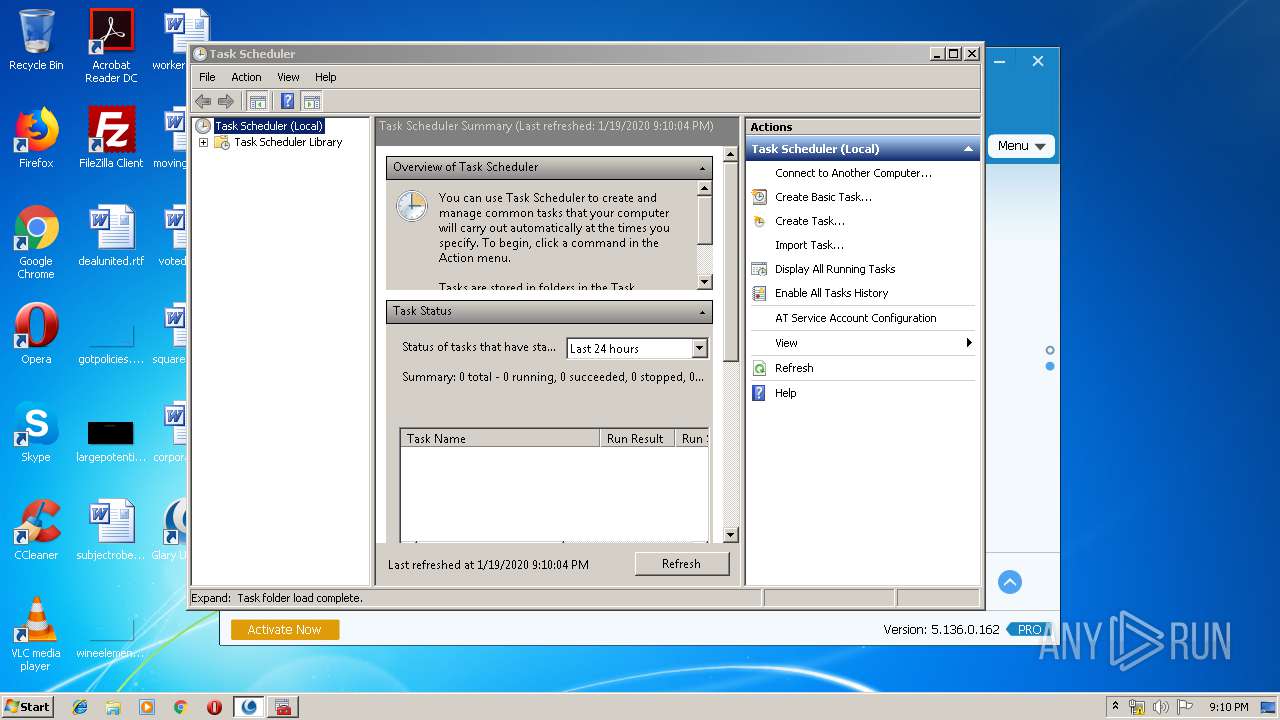Click Internet Explorer in the taskbar
The width and height of the screenshot is (1280, 720).
(80, 707)
